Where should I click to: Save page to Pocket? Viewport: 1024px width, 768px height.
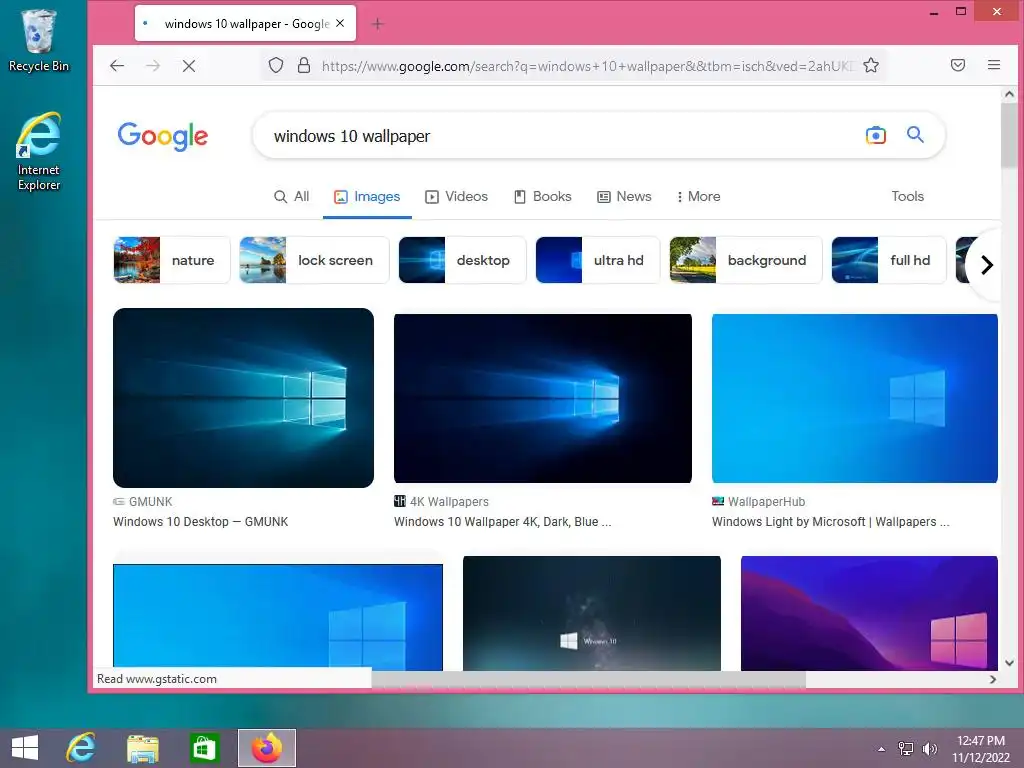958,65
